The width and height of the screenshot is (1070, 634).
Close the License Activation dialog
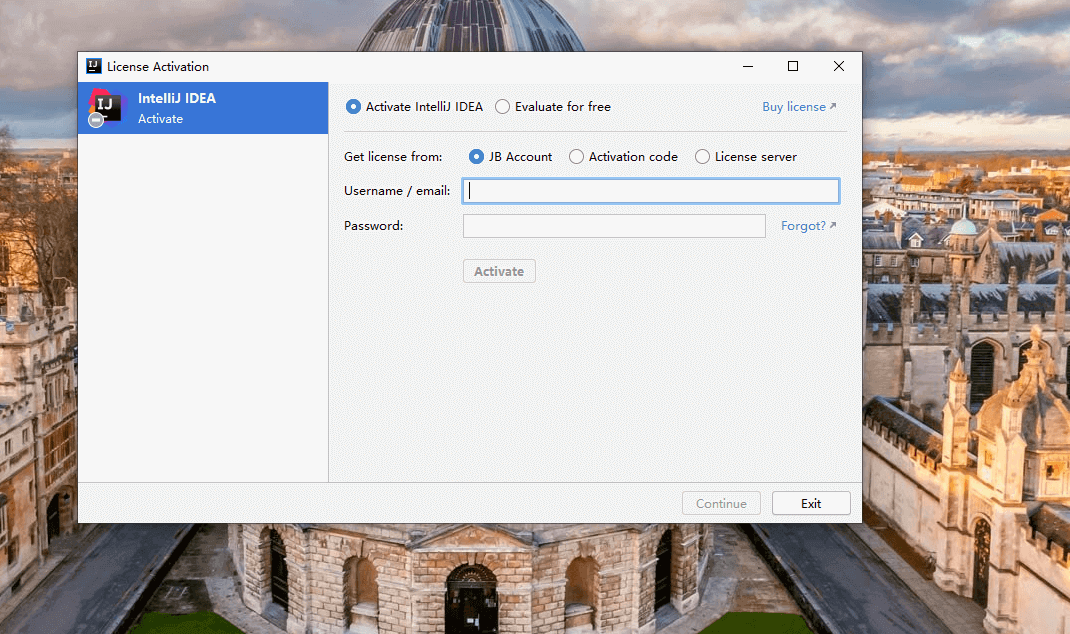click(x=838, y=67)
